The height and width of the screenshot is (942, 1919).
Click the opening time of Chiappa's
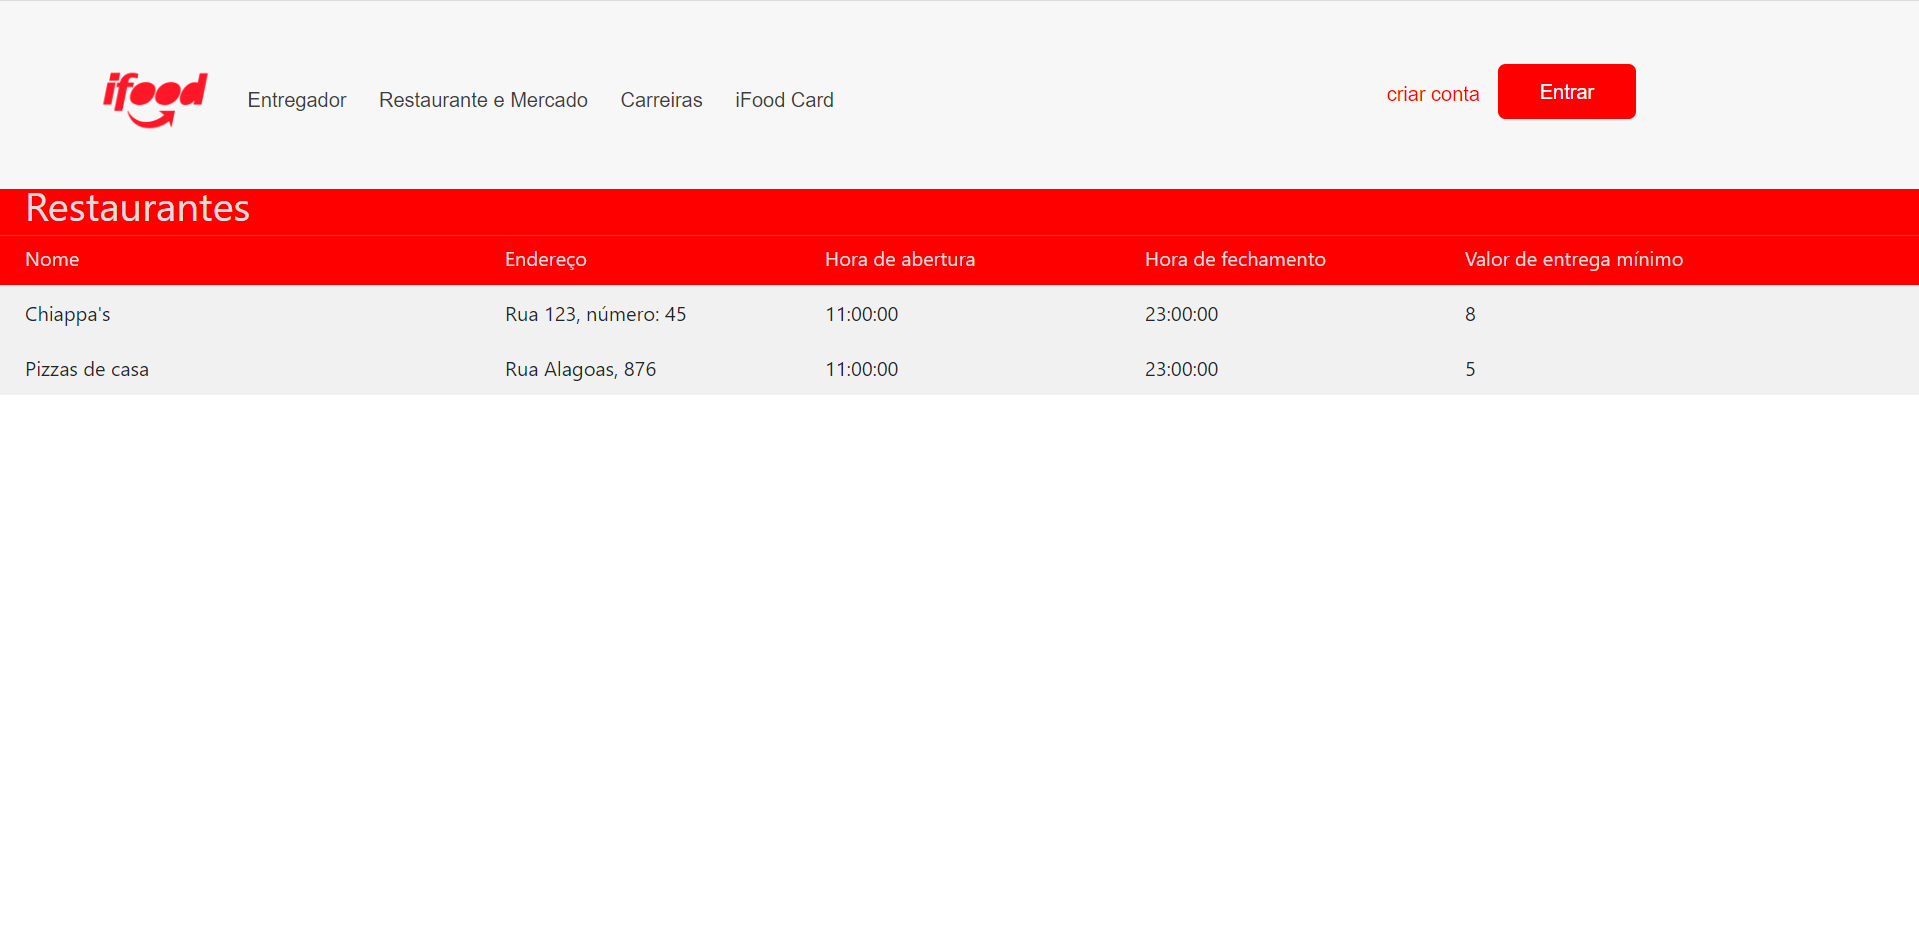point(861,314)
